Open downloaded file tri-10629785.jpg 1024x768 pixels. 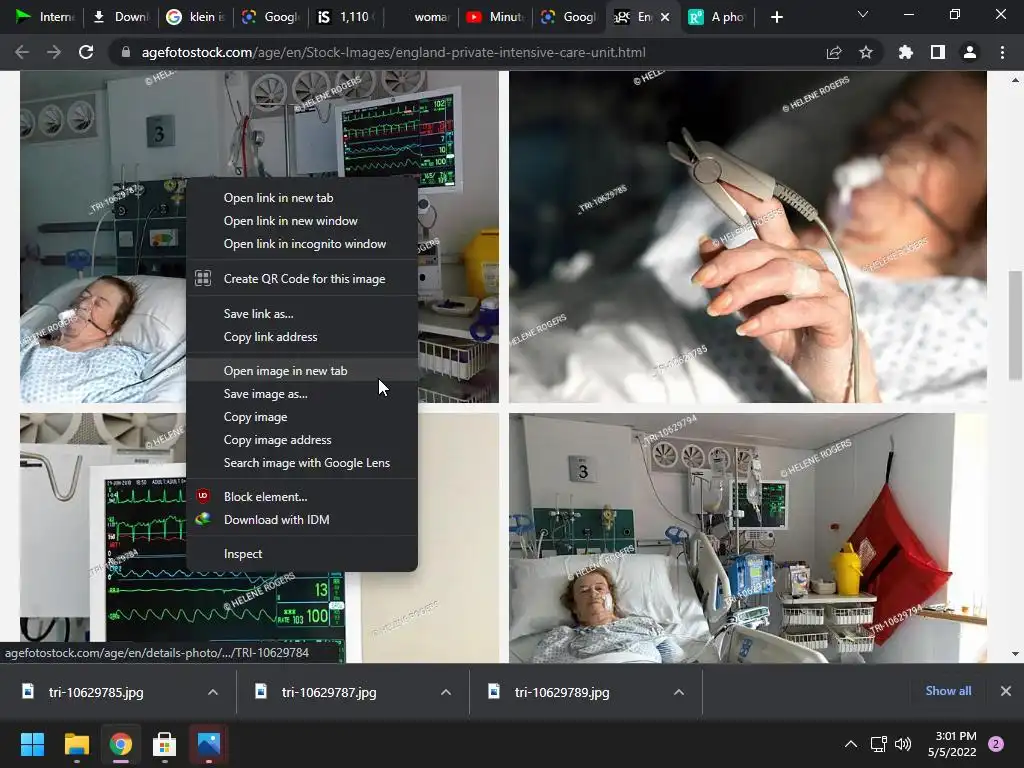96,692
